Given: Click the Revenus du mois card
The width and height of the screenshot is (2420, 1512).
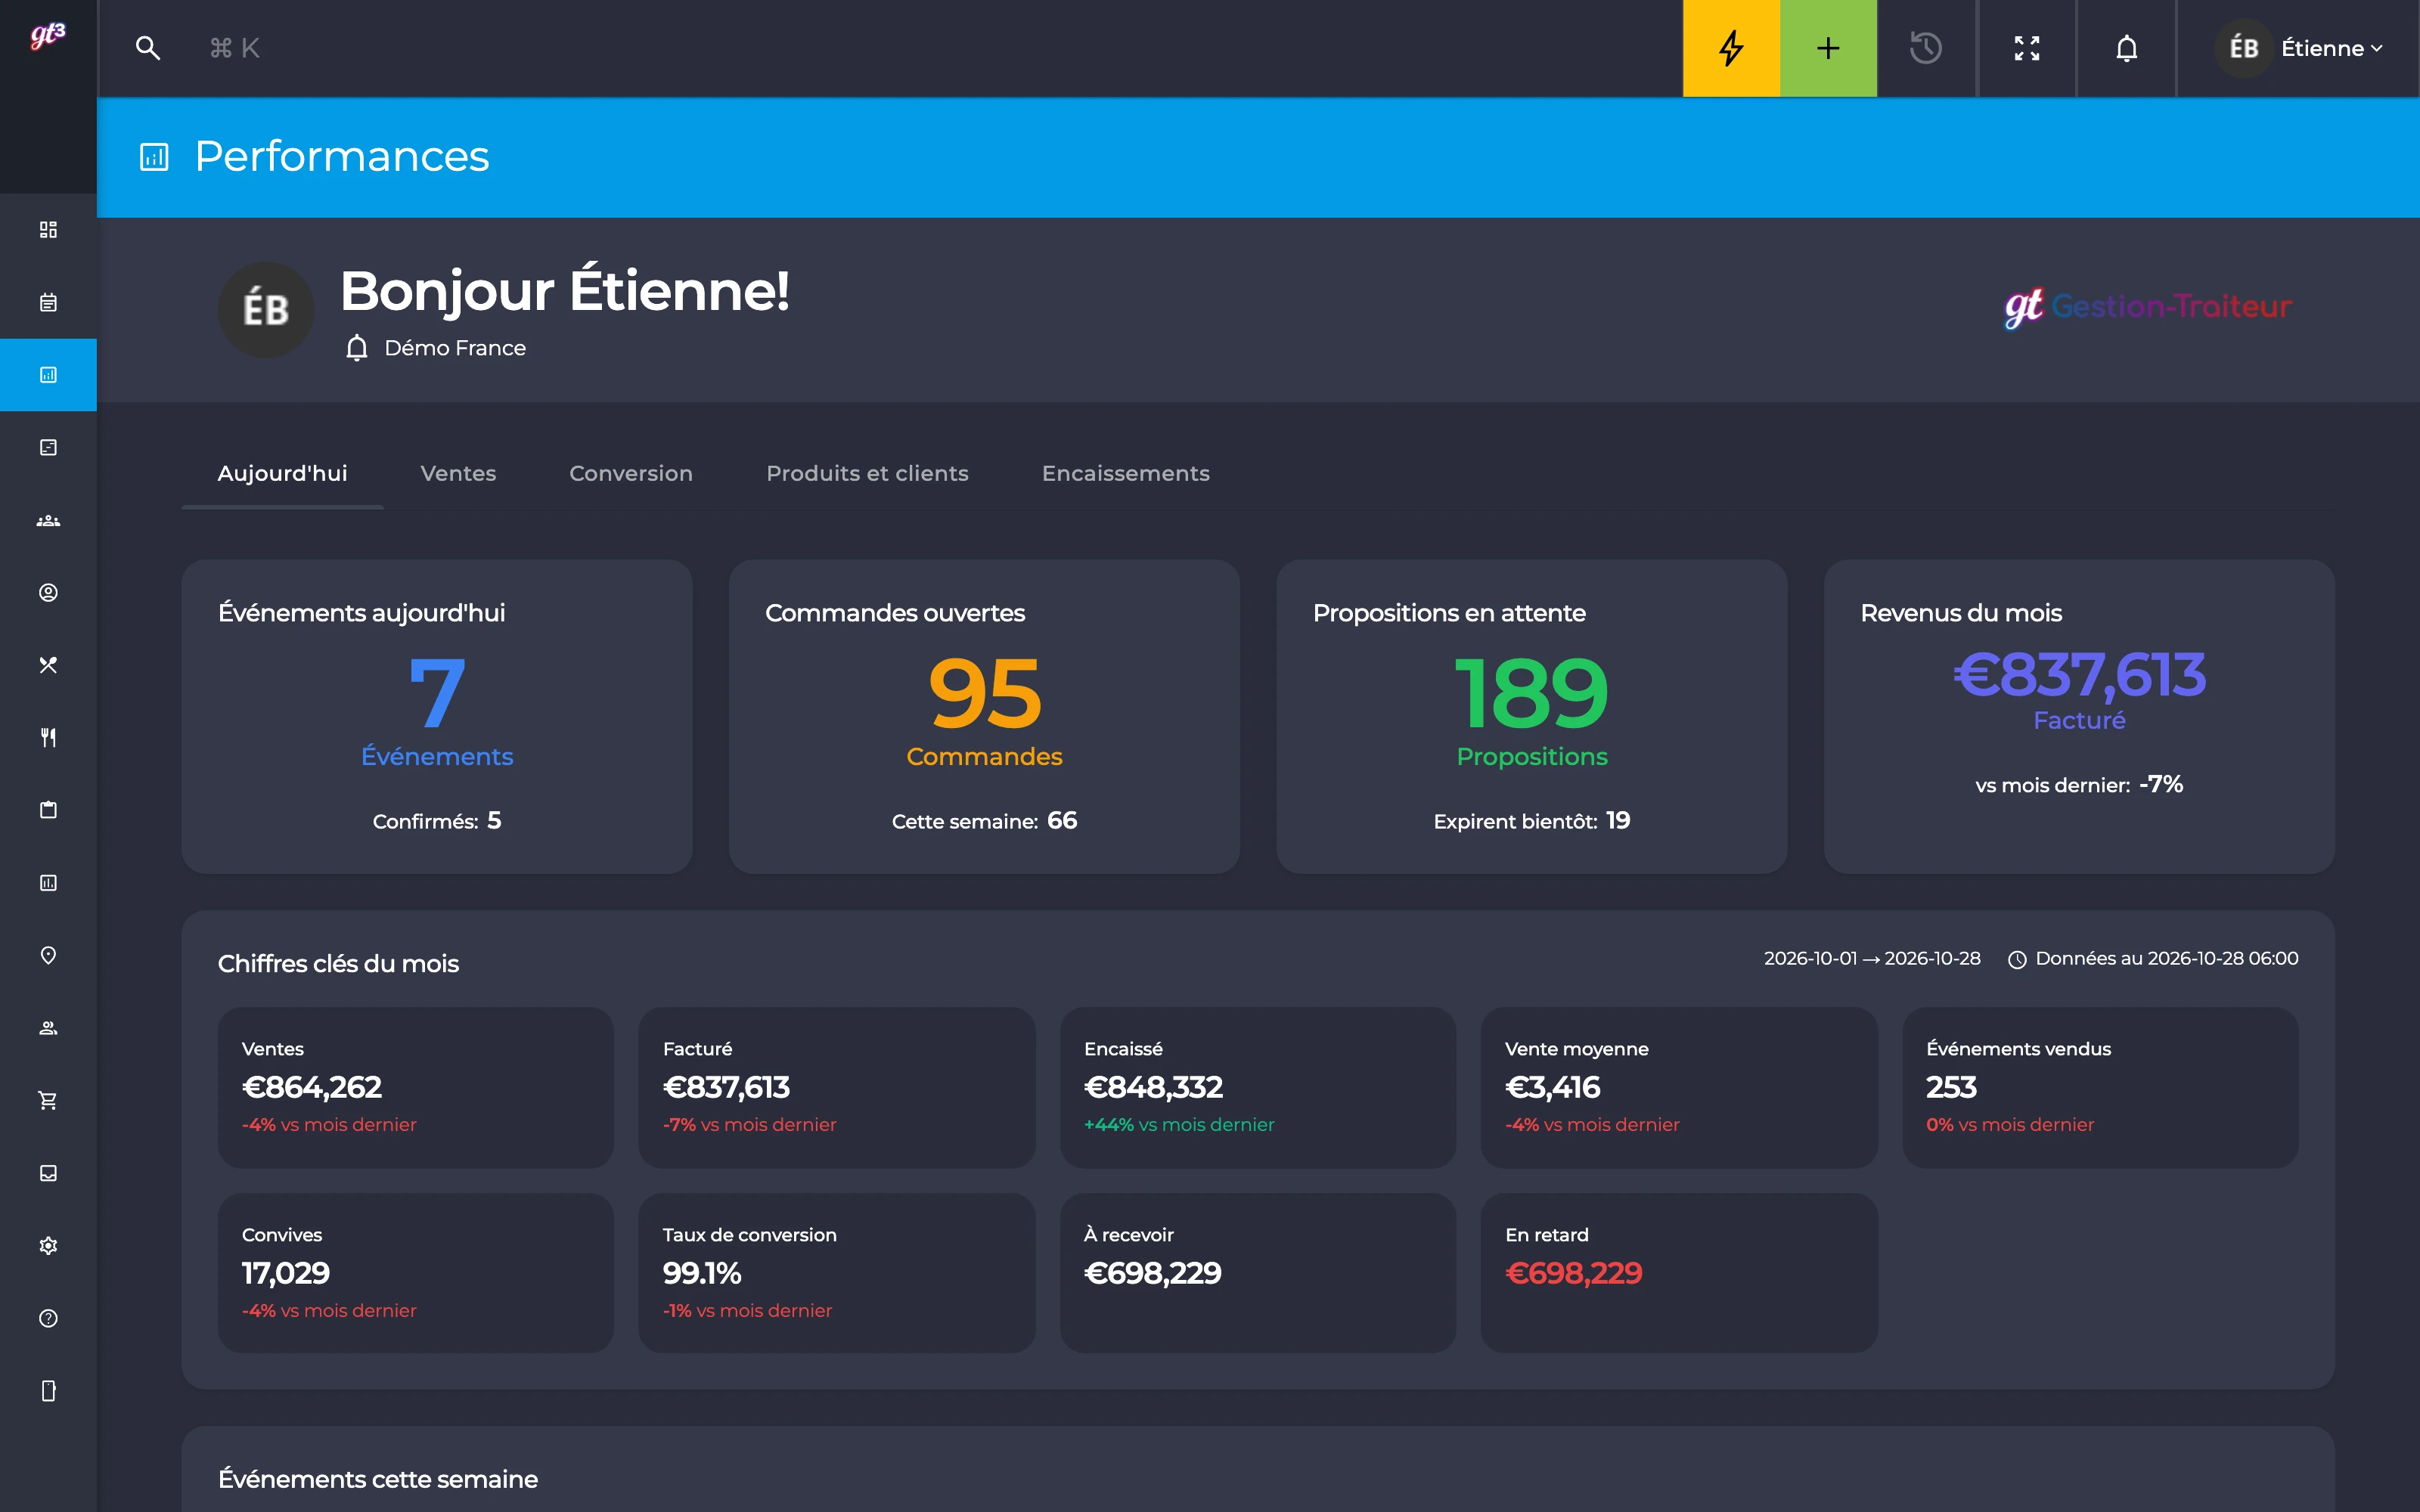Looking at the screenshot, I should [x=2079, y=716].
